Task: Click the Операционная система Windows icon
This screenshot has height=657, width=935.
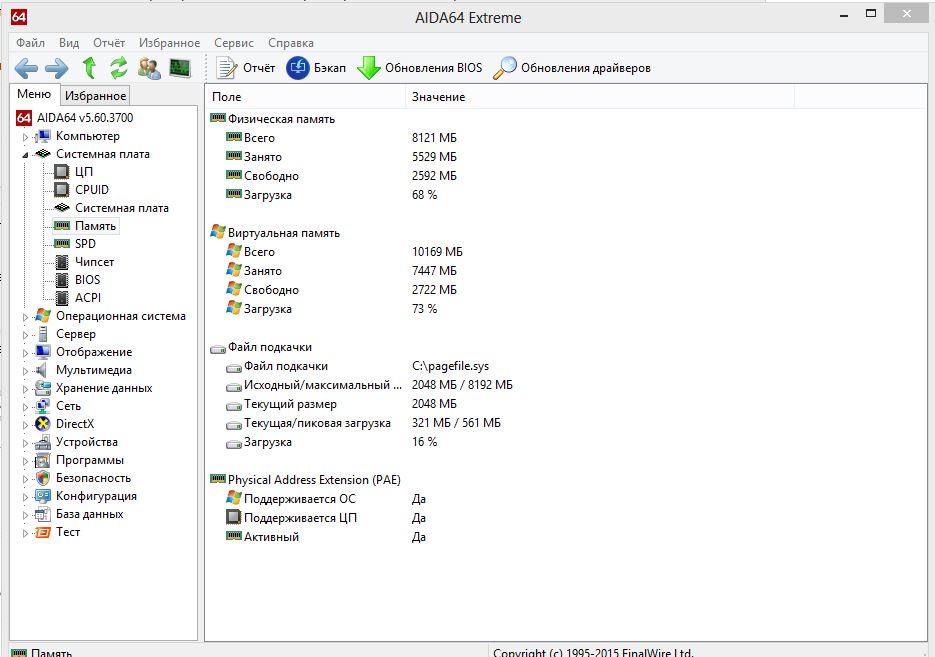Action: pyautogui.click(x=42, y=315)
